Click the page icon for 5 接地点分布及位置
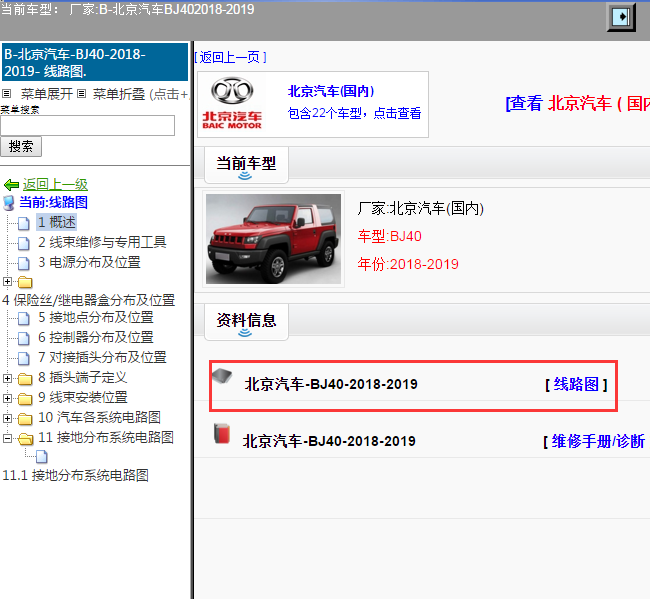The image size is (650, 599). point(24,318)
